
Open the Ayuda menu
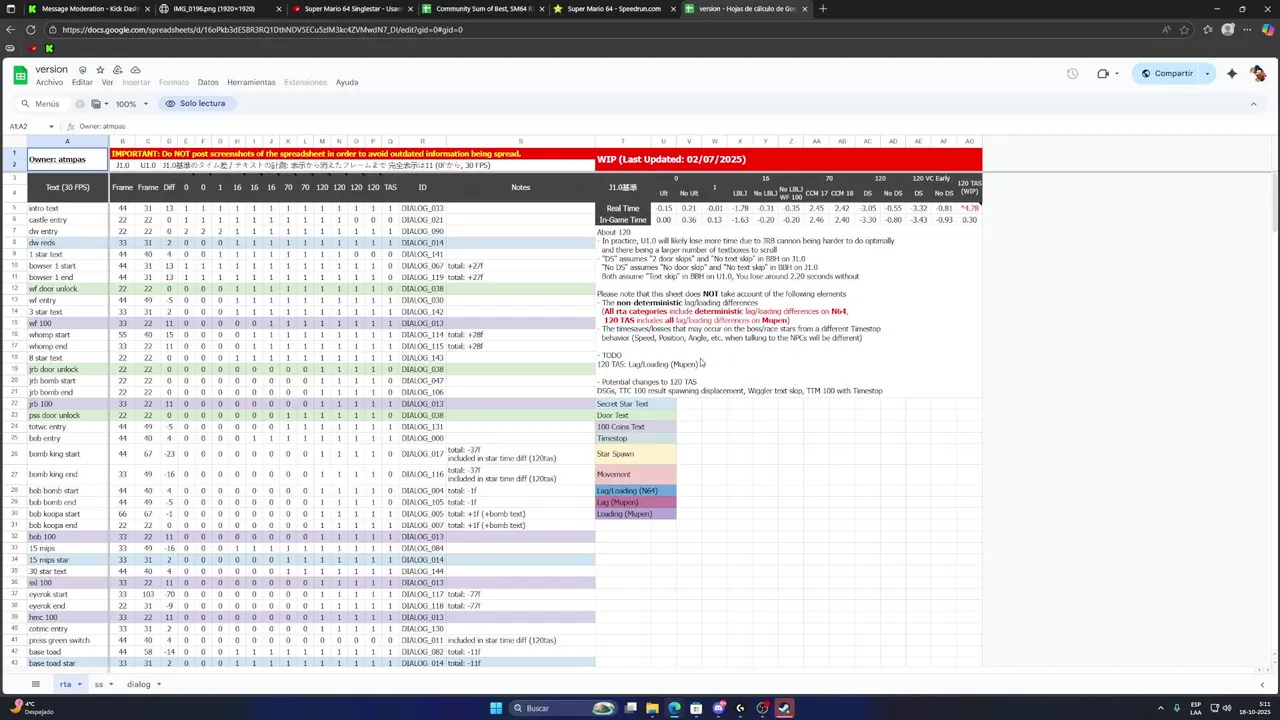(347, 83)
